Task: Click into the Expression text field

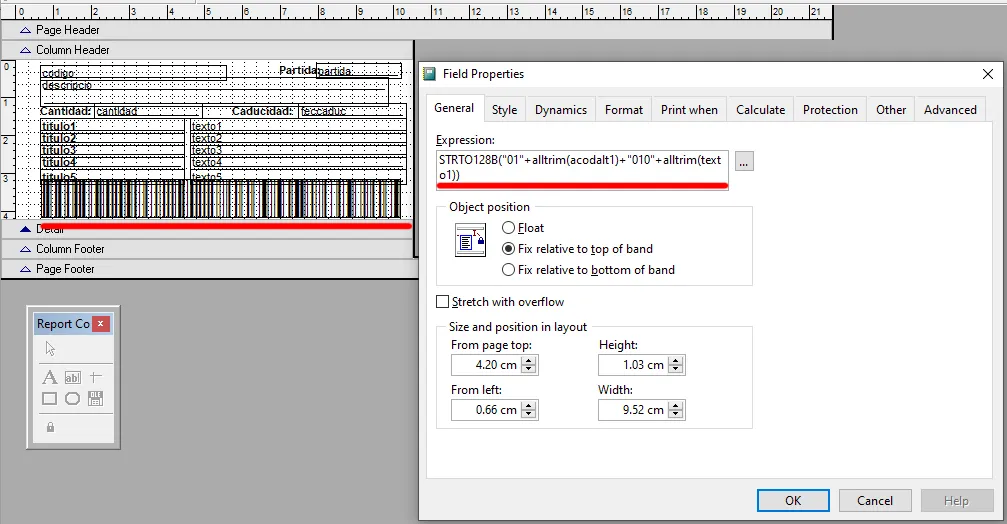Action: [x=580, y=167]
